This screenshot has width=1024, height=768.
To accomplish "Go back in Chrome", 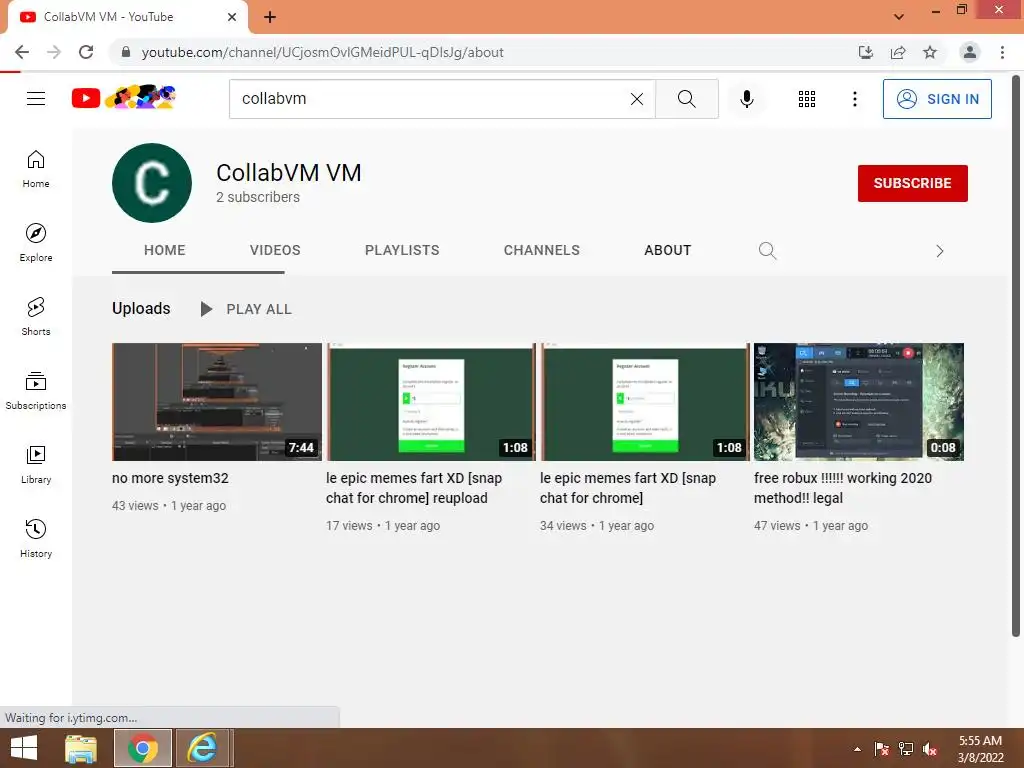I will [x=22, y=52].
